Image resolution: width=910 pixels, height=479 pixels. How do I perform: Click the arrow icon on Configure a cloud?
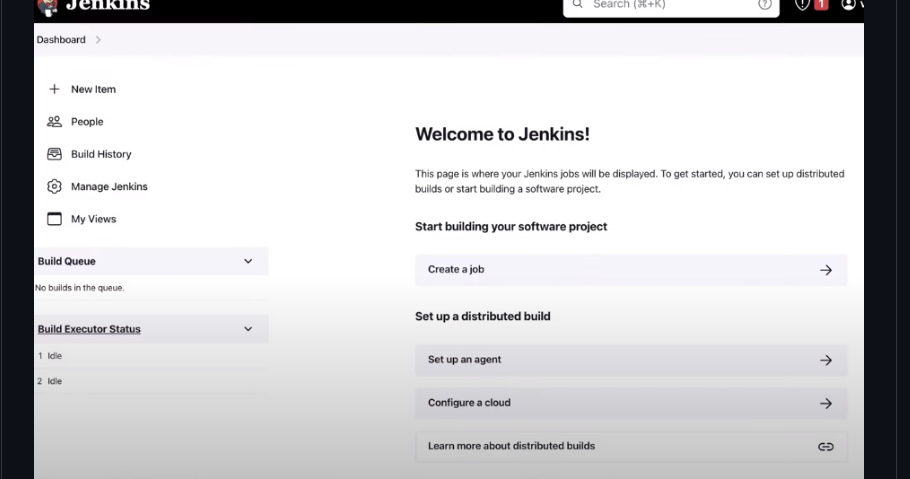tap(826, 404)
